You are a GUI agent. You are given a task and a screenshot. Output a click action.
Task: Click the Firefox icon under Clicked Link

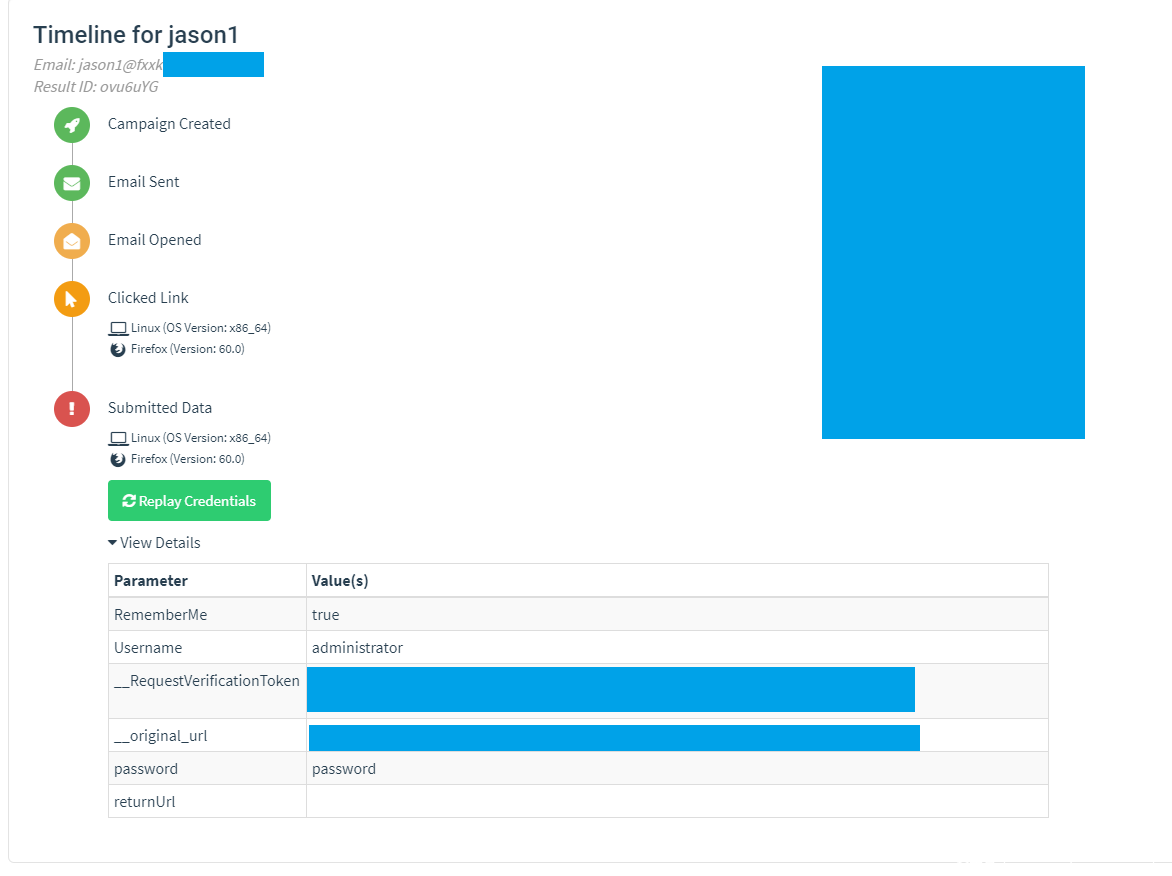click(118, 349)
